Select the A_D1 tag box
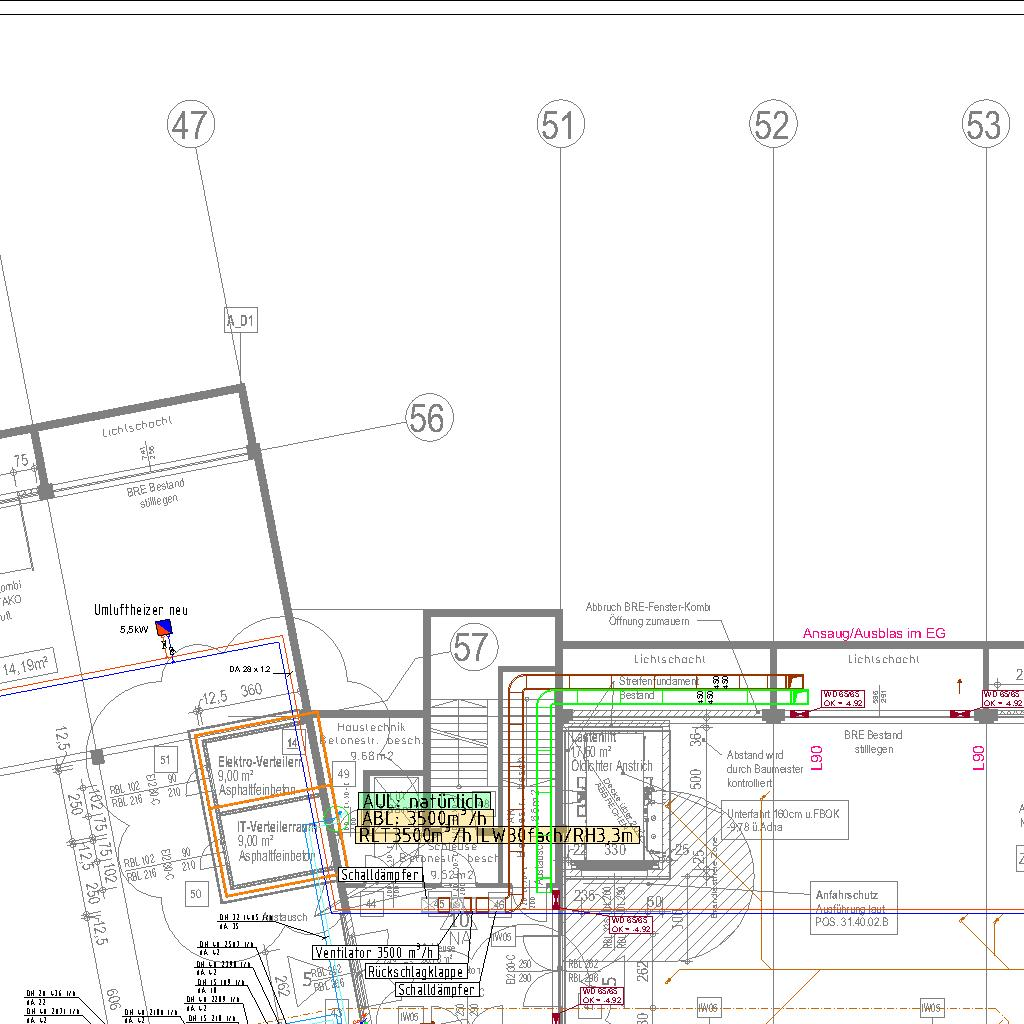 click(x=241, y=321)
